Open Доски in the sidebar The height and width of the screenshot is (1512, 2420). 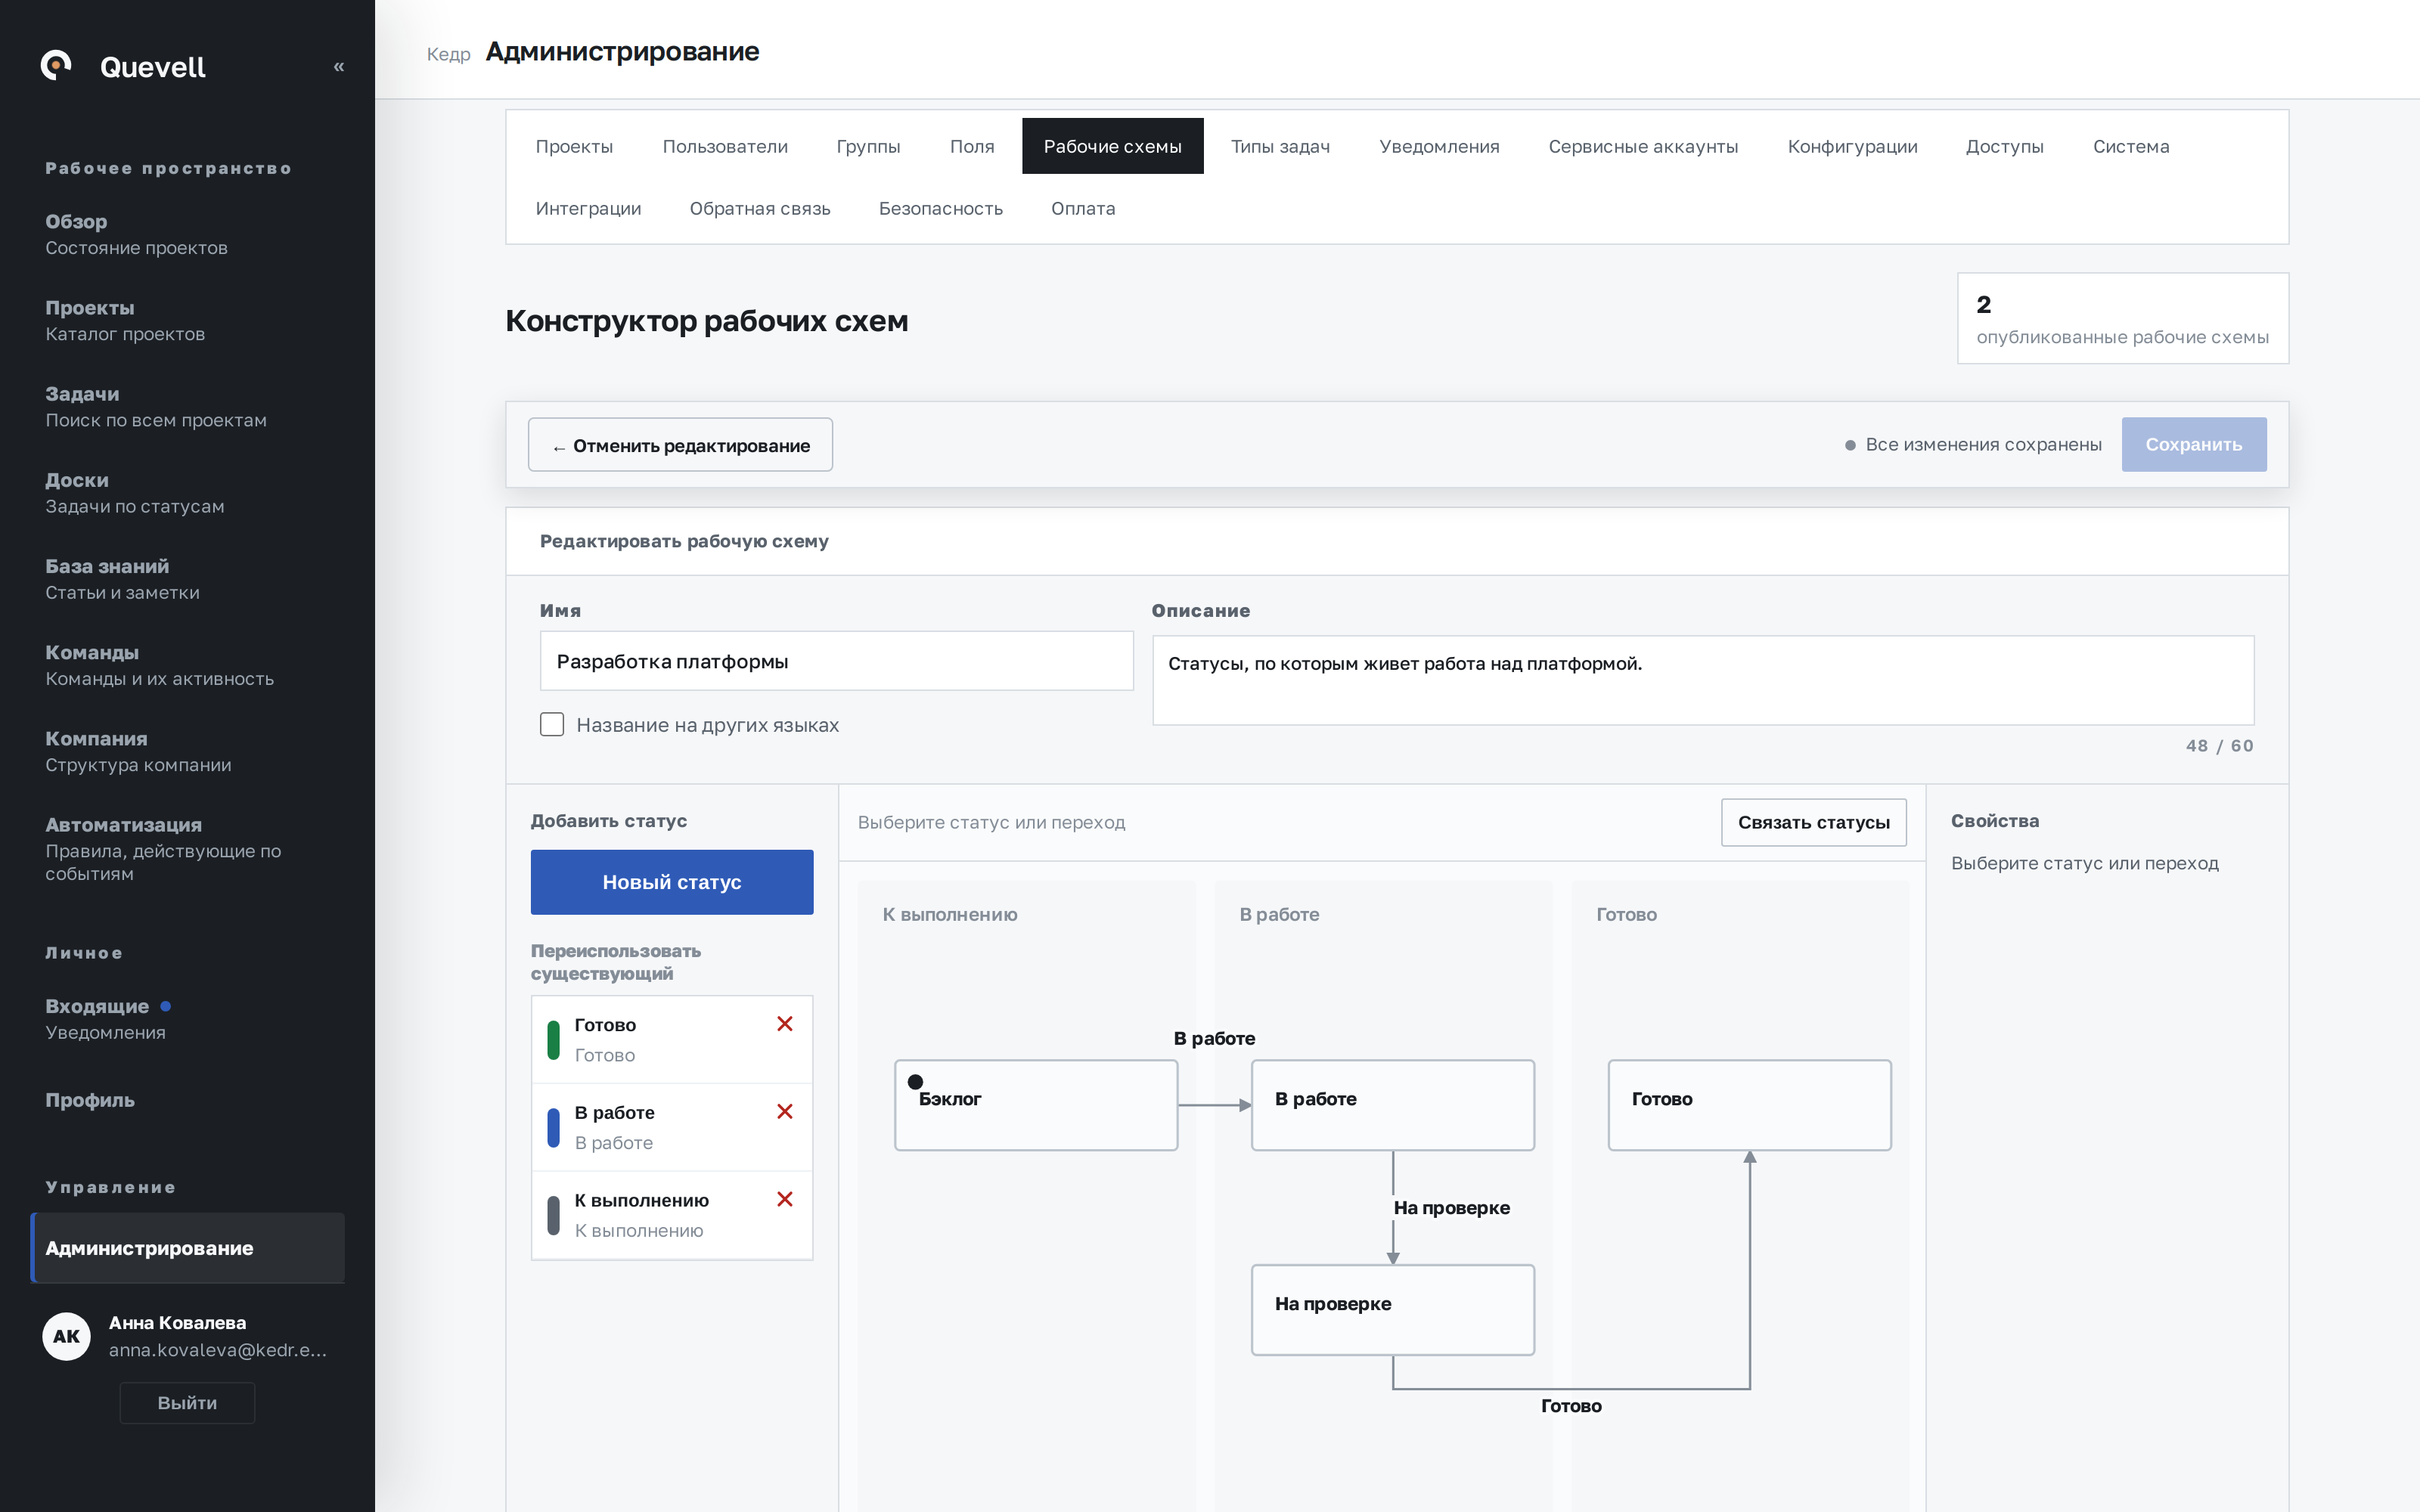[x=187, y=493]
